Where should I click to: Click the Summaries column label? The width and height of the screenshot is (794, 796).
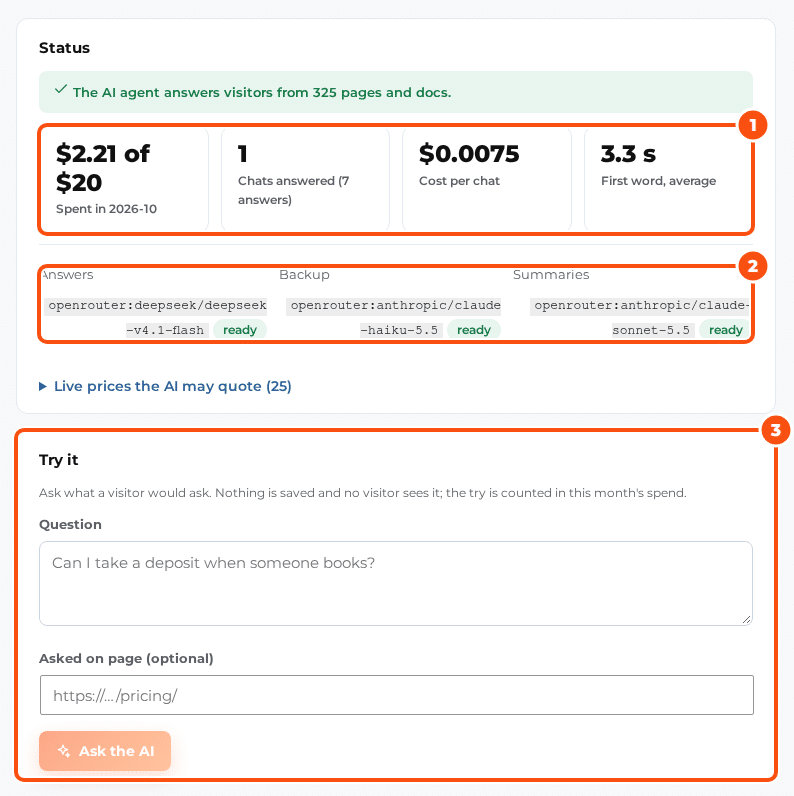click(551, 275)
